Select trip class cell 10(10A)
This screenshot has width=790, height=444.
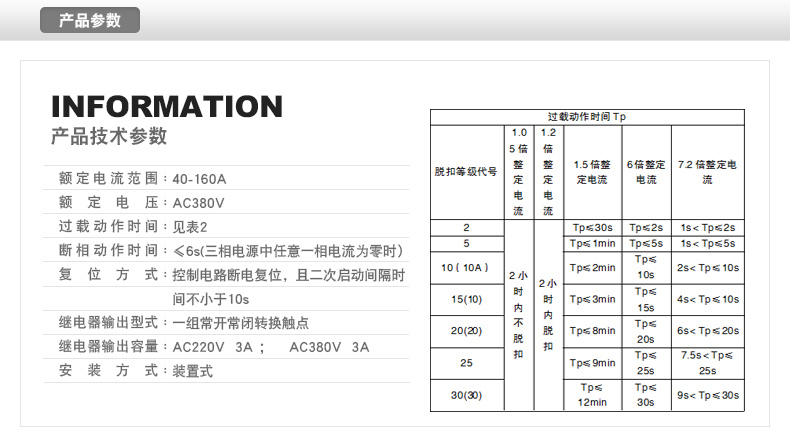point(465,268)
